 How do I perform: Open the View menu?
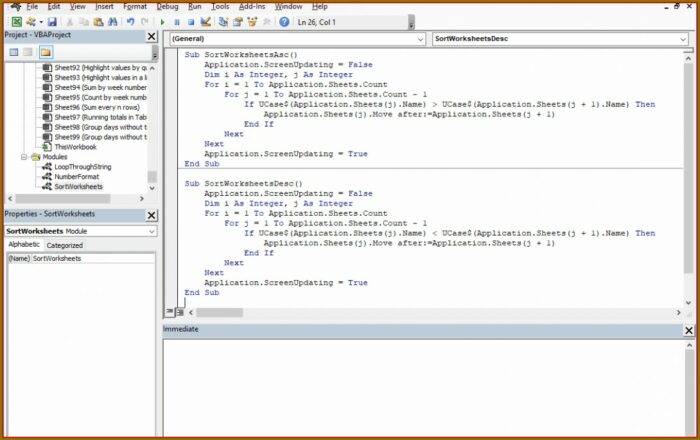[78, 7]
